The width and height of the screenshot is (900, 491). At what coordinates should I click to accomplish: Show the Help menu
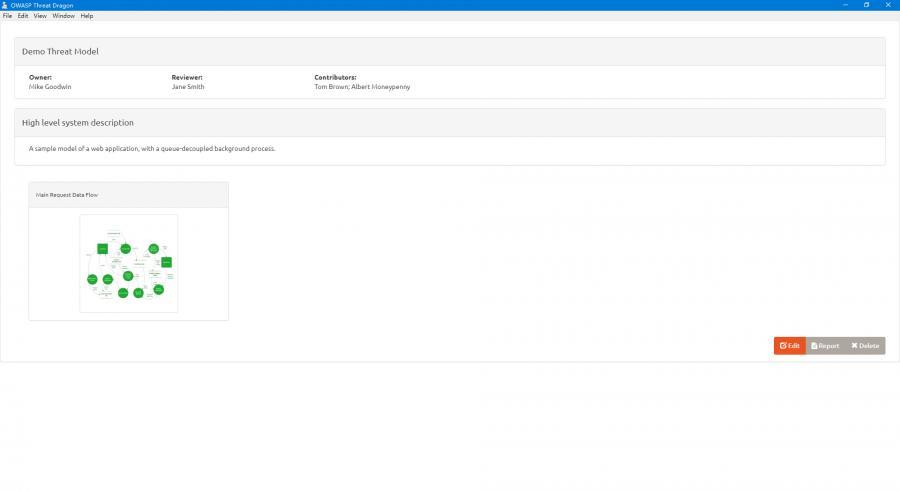(87, 16)
